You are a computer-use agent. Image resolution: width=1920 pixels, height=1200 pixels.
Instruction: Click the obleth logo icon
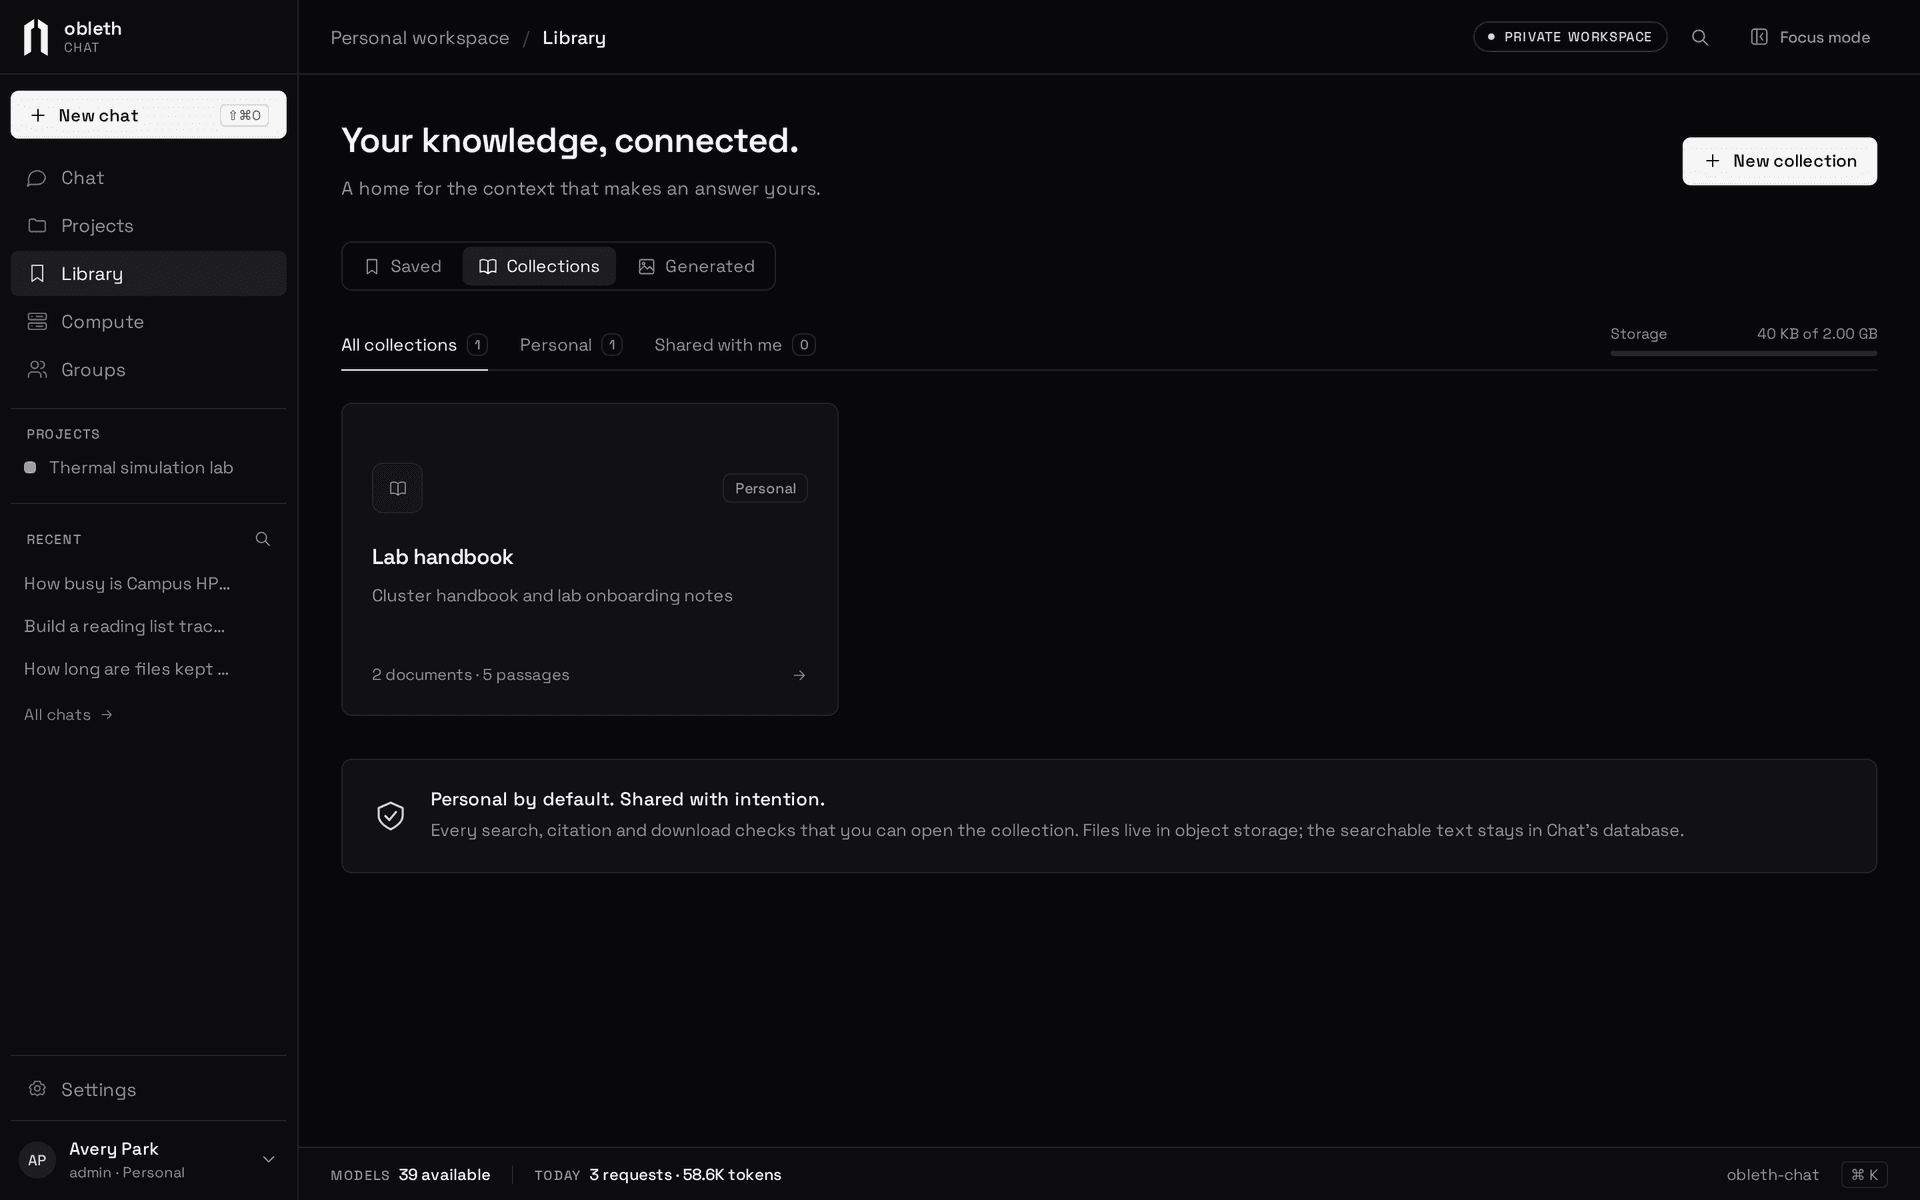pyautogui.click(x=36, y=37)
